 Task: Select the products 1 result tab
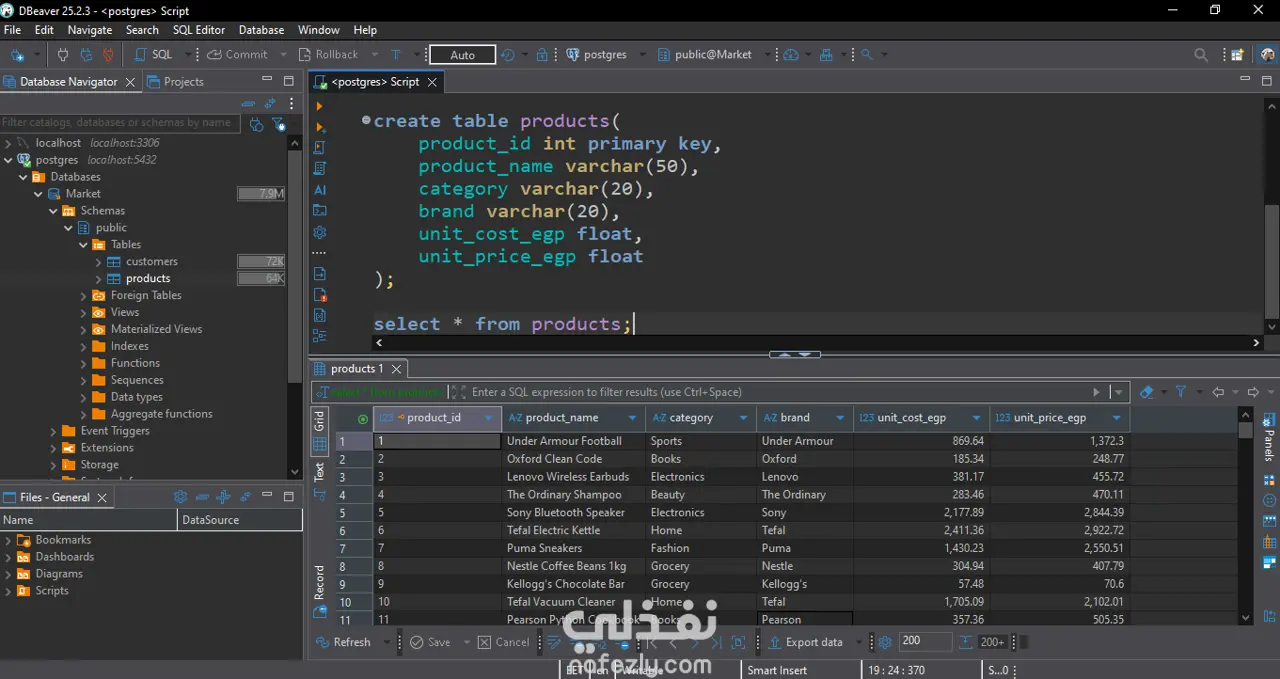[x=357, y=369]
